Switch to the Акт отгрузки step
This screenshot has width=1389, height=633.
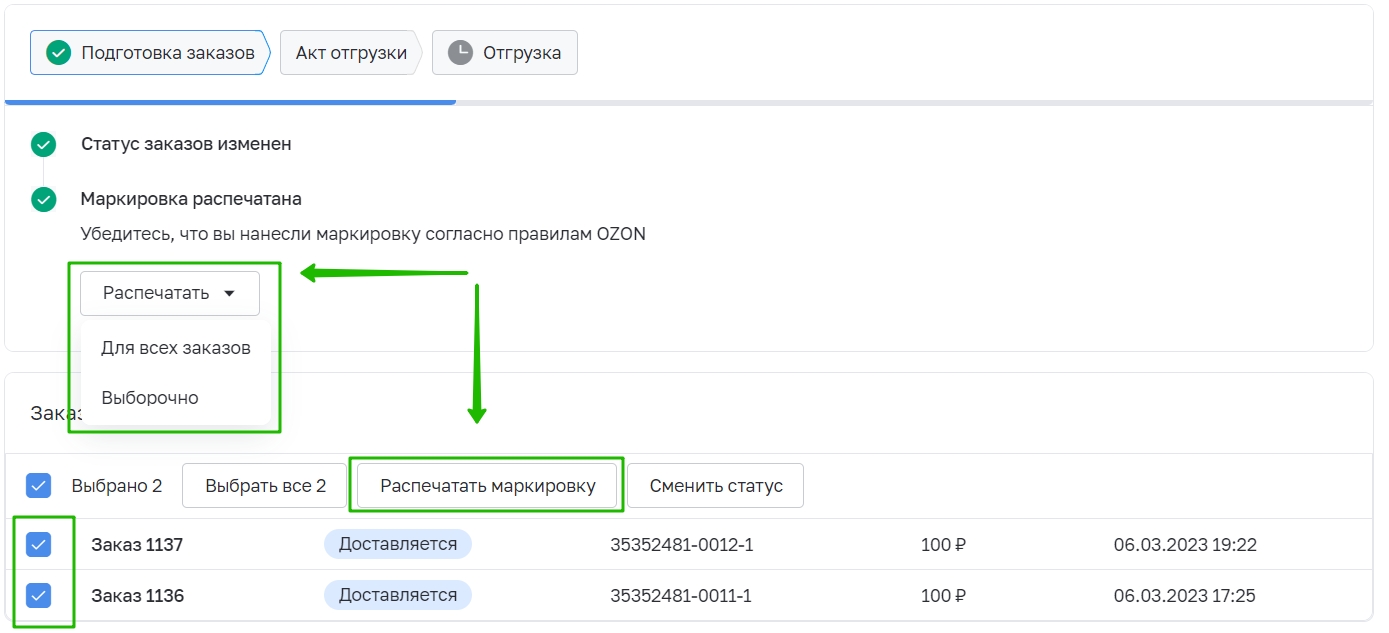tap(351, 53)
